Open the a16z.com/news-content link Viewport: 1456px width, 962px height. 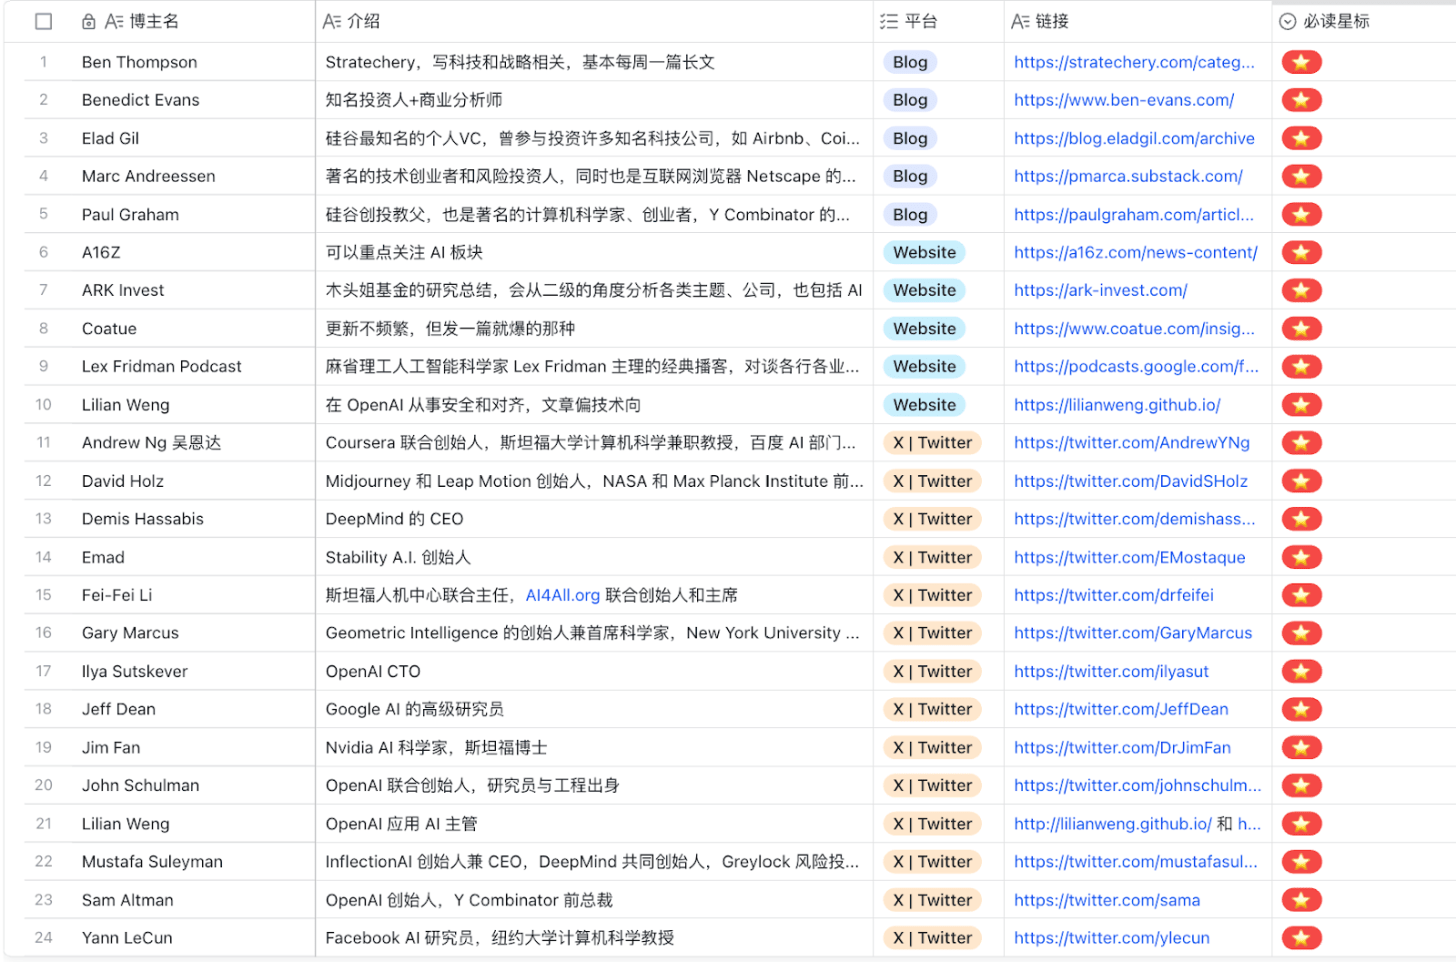(1136, 252)
